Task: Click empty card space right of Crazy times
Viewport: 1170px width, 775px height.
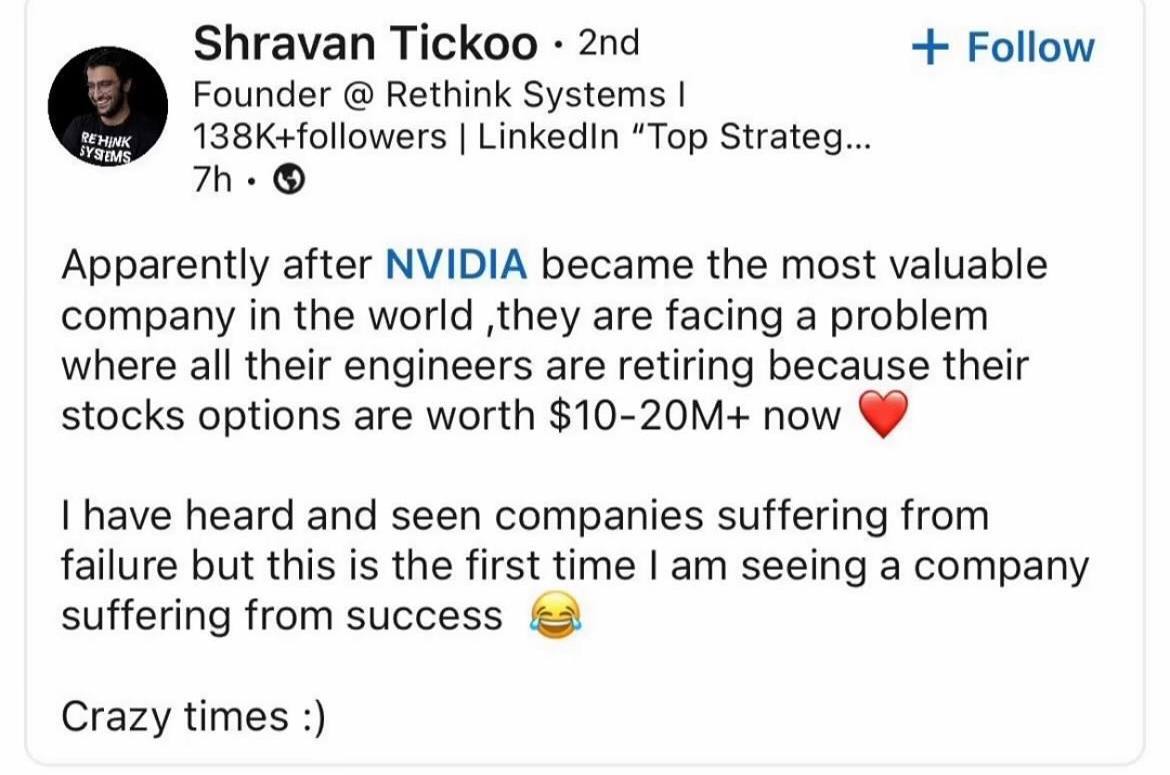Action: 731,717
